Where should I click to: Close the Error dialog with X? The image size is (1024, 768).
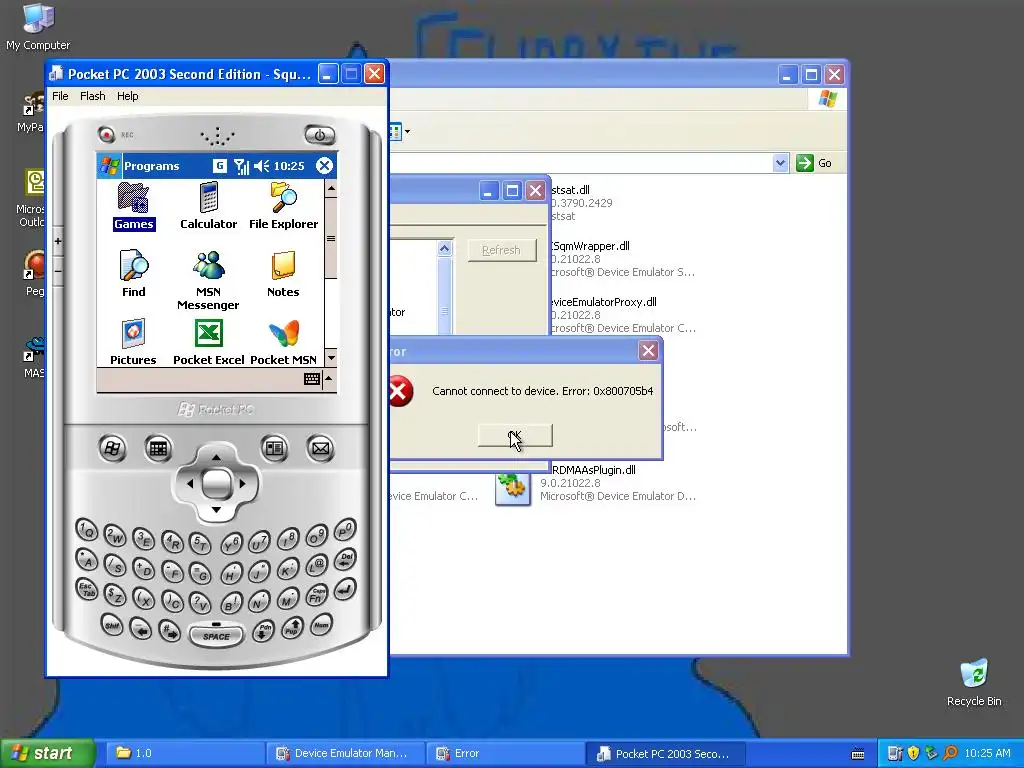(648, 351)
